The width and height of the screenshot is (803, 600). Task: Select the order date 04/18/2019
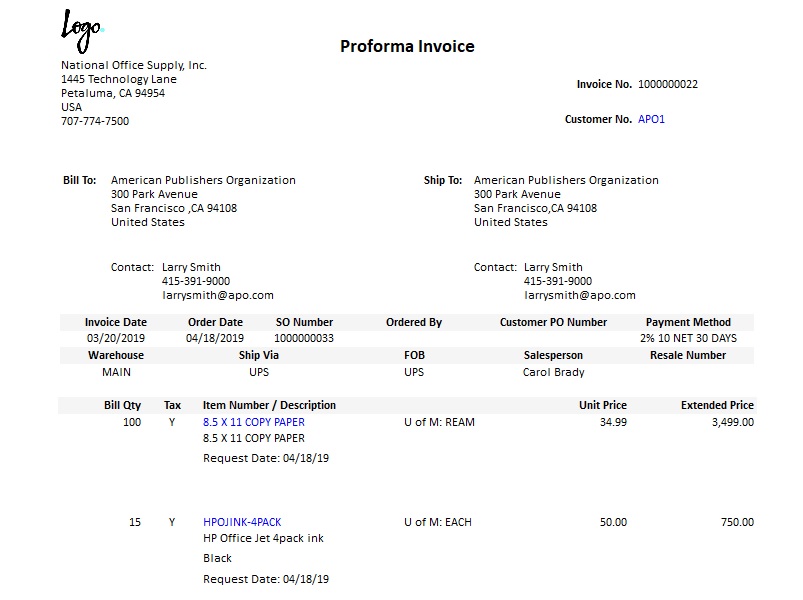[x=215, y=338]
